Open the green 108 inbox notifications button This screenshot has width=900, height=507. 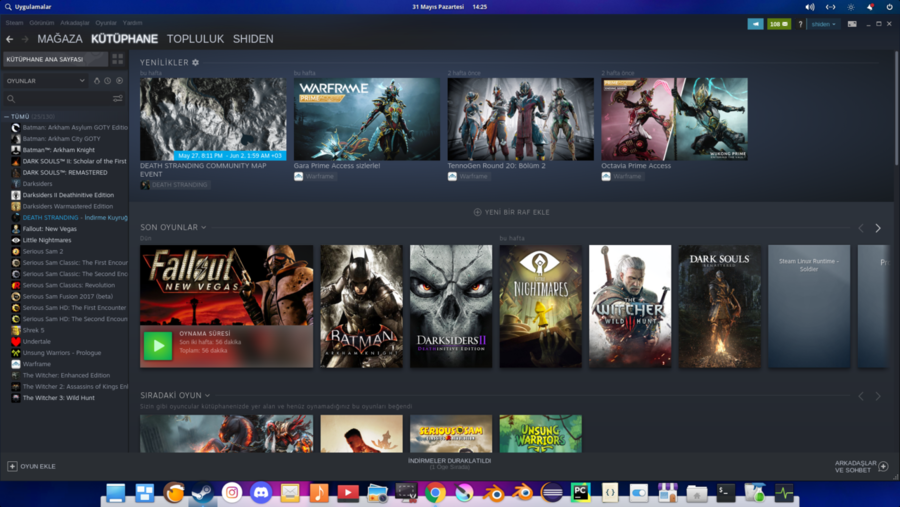(x=779, y=24)
